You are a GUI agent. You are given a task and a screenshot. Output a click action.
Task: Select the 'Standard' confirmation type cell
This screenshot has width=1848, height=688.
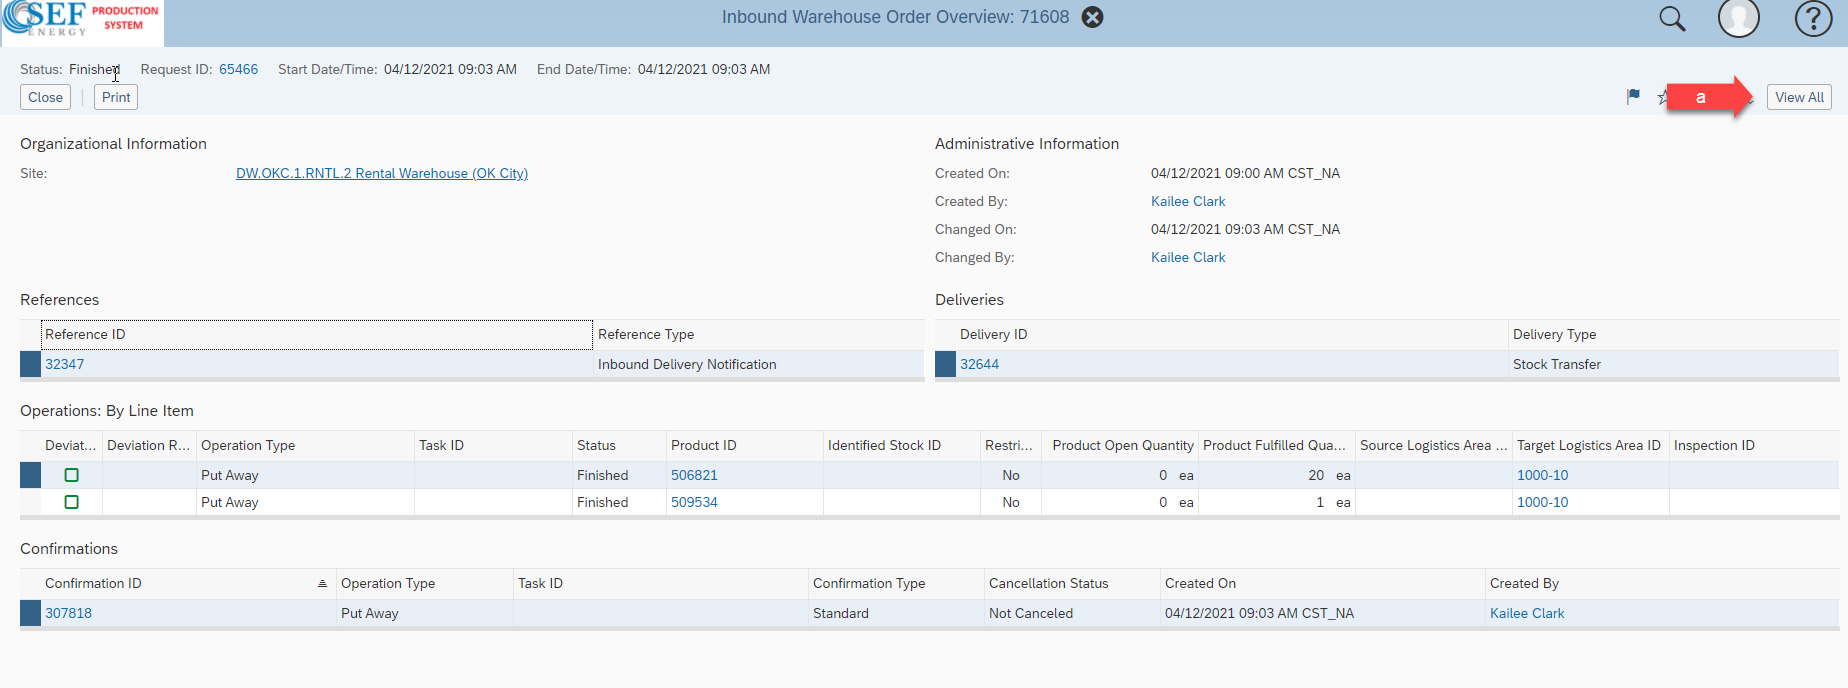click(896, 613)
